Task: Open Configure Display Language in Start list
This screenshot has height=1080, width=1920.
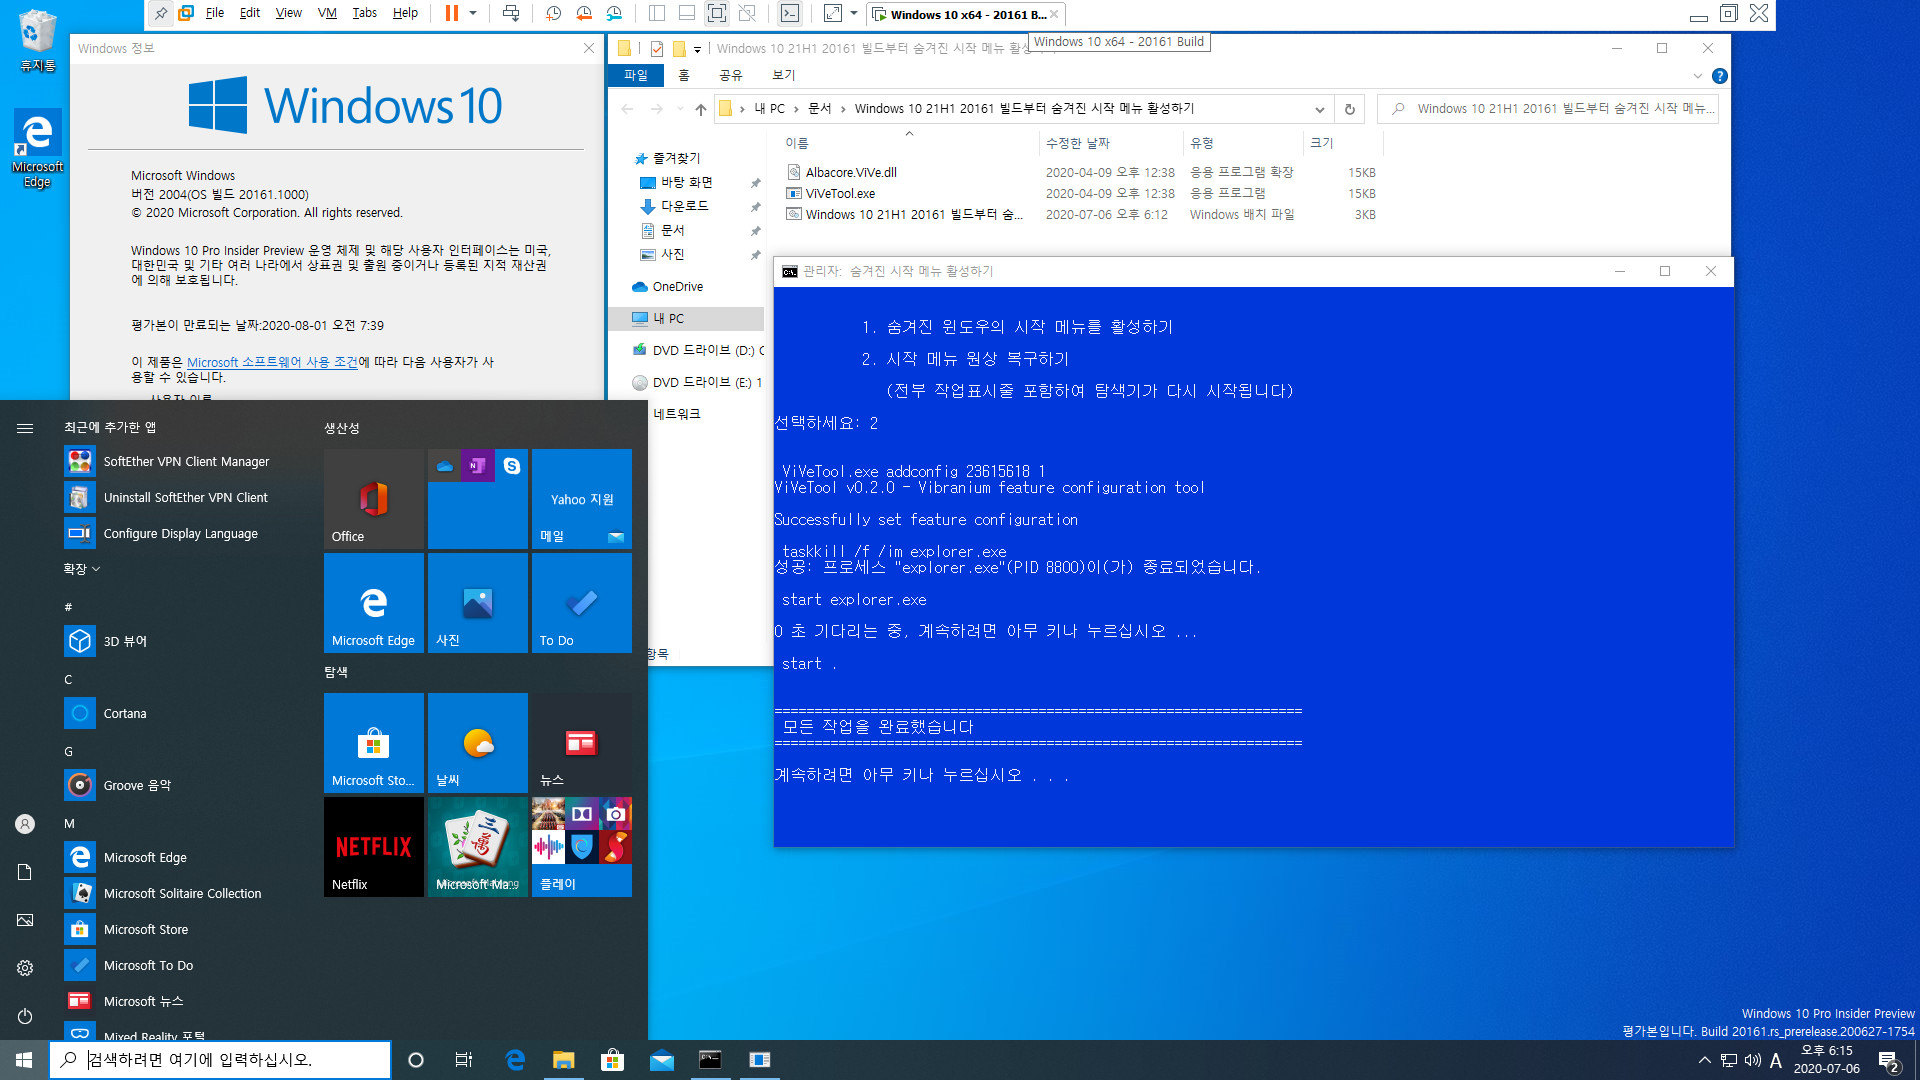Action: click(180, 533)
